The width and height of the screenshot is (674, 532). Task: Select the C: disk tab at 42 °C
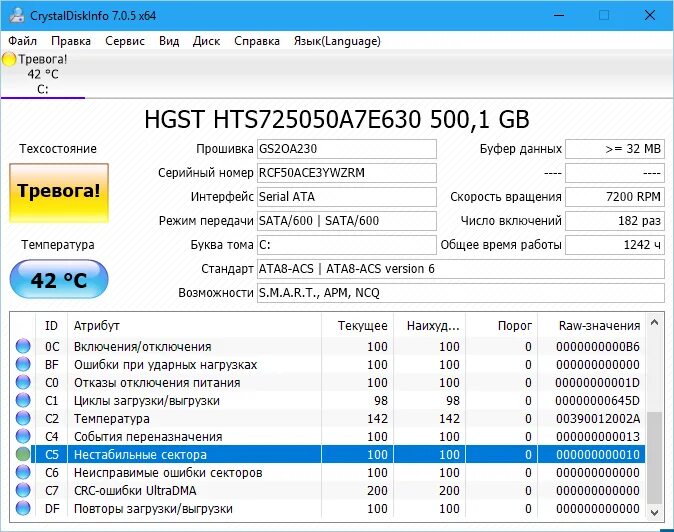click(43, 74)
